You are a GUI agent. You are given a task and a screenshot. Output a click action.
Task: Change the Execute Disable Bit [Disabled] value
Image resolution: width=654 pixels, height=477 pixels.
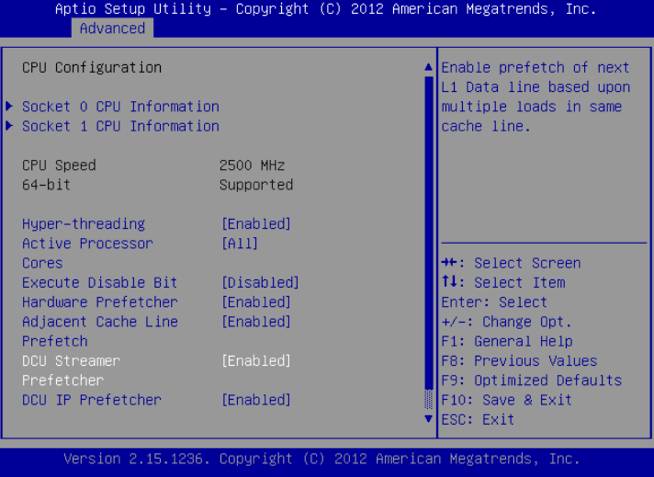click(260, 283)
